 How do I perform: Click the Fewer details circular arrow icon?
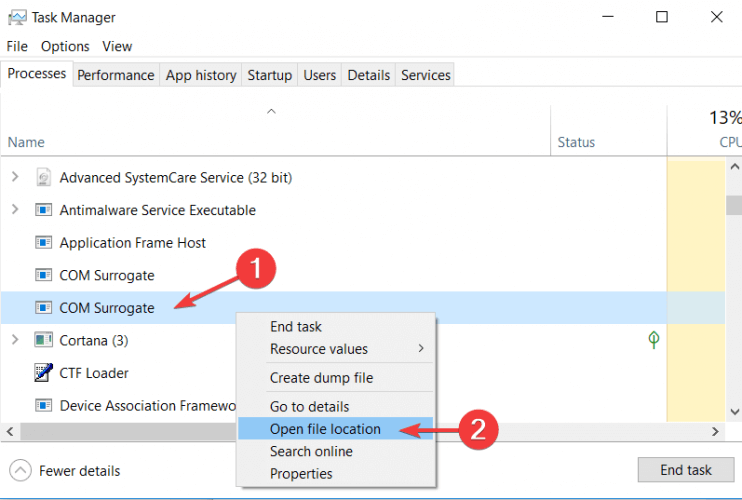pos(20,471)
